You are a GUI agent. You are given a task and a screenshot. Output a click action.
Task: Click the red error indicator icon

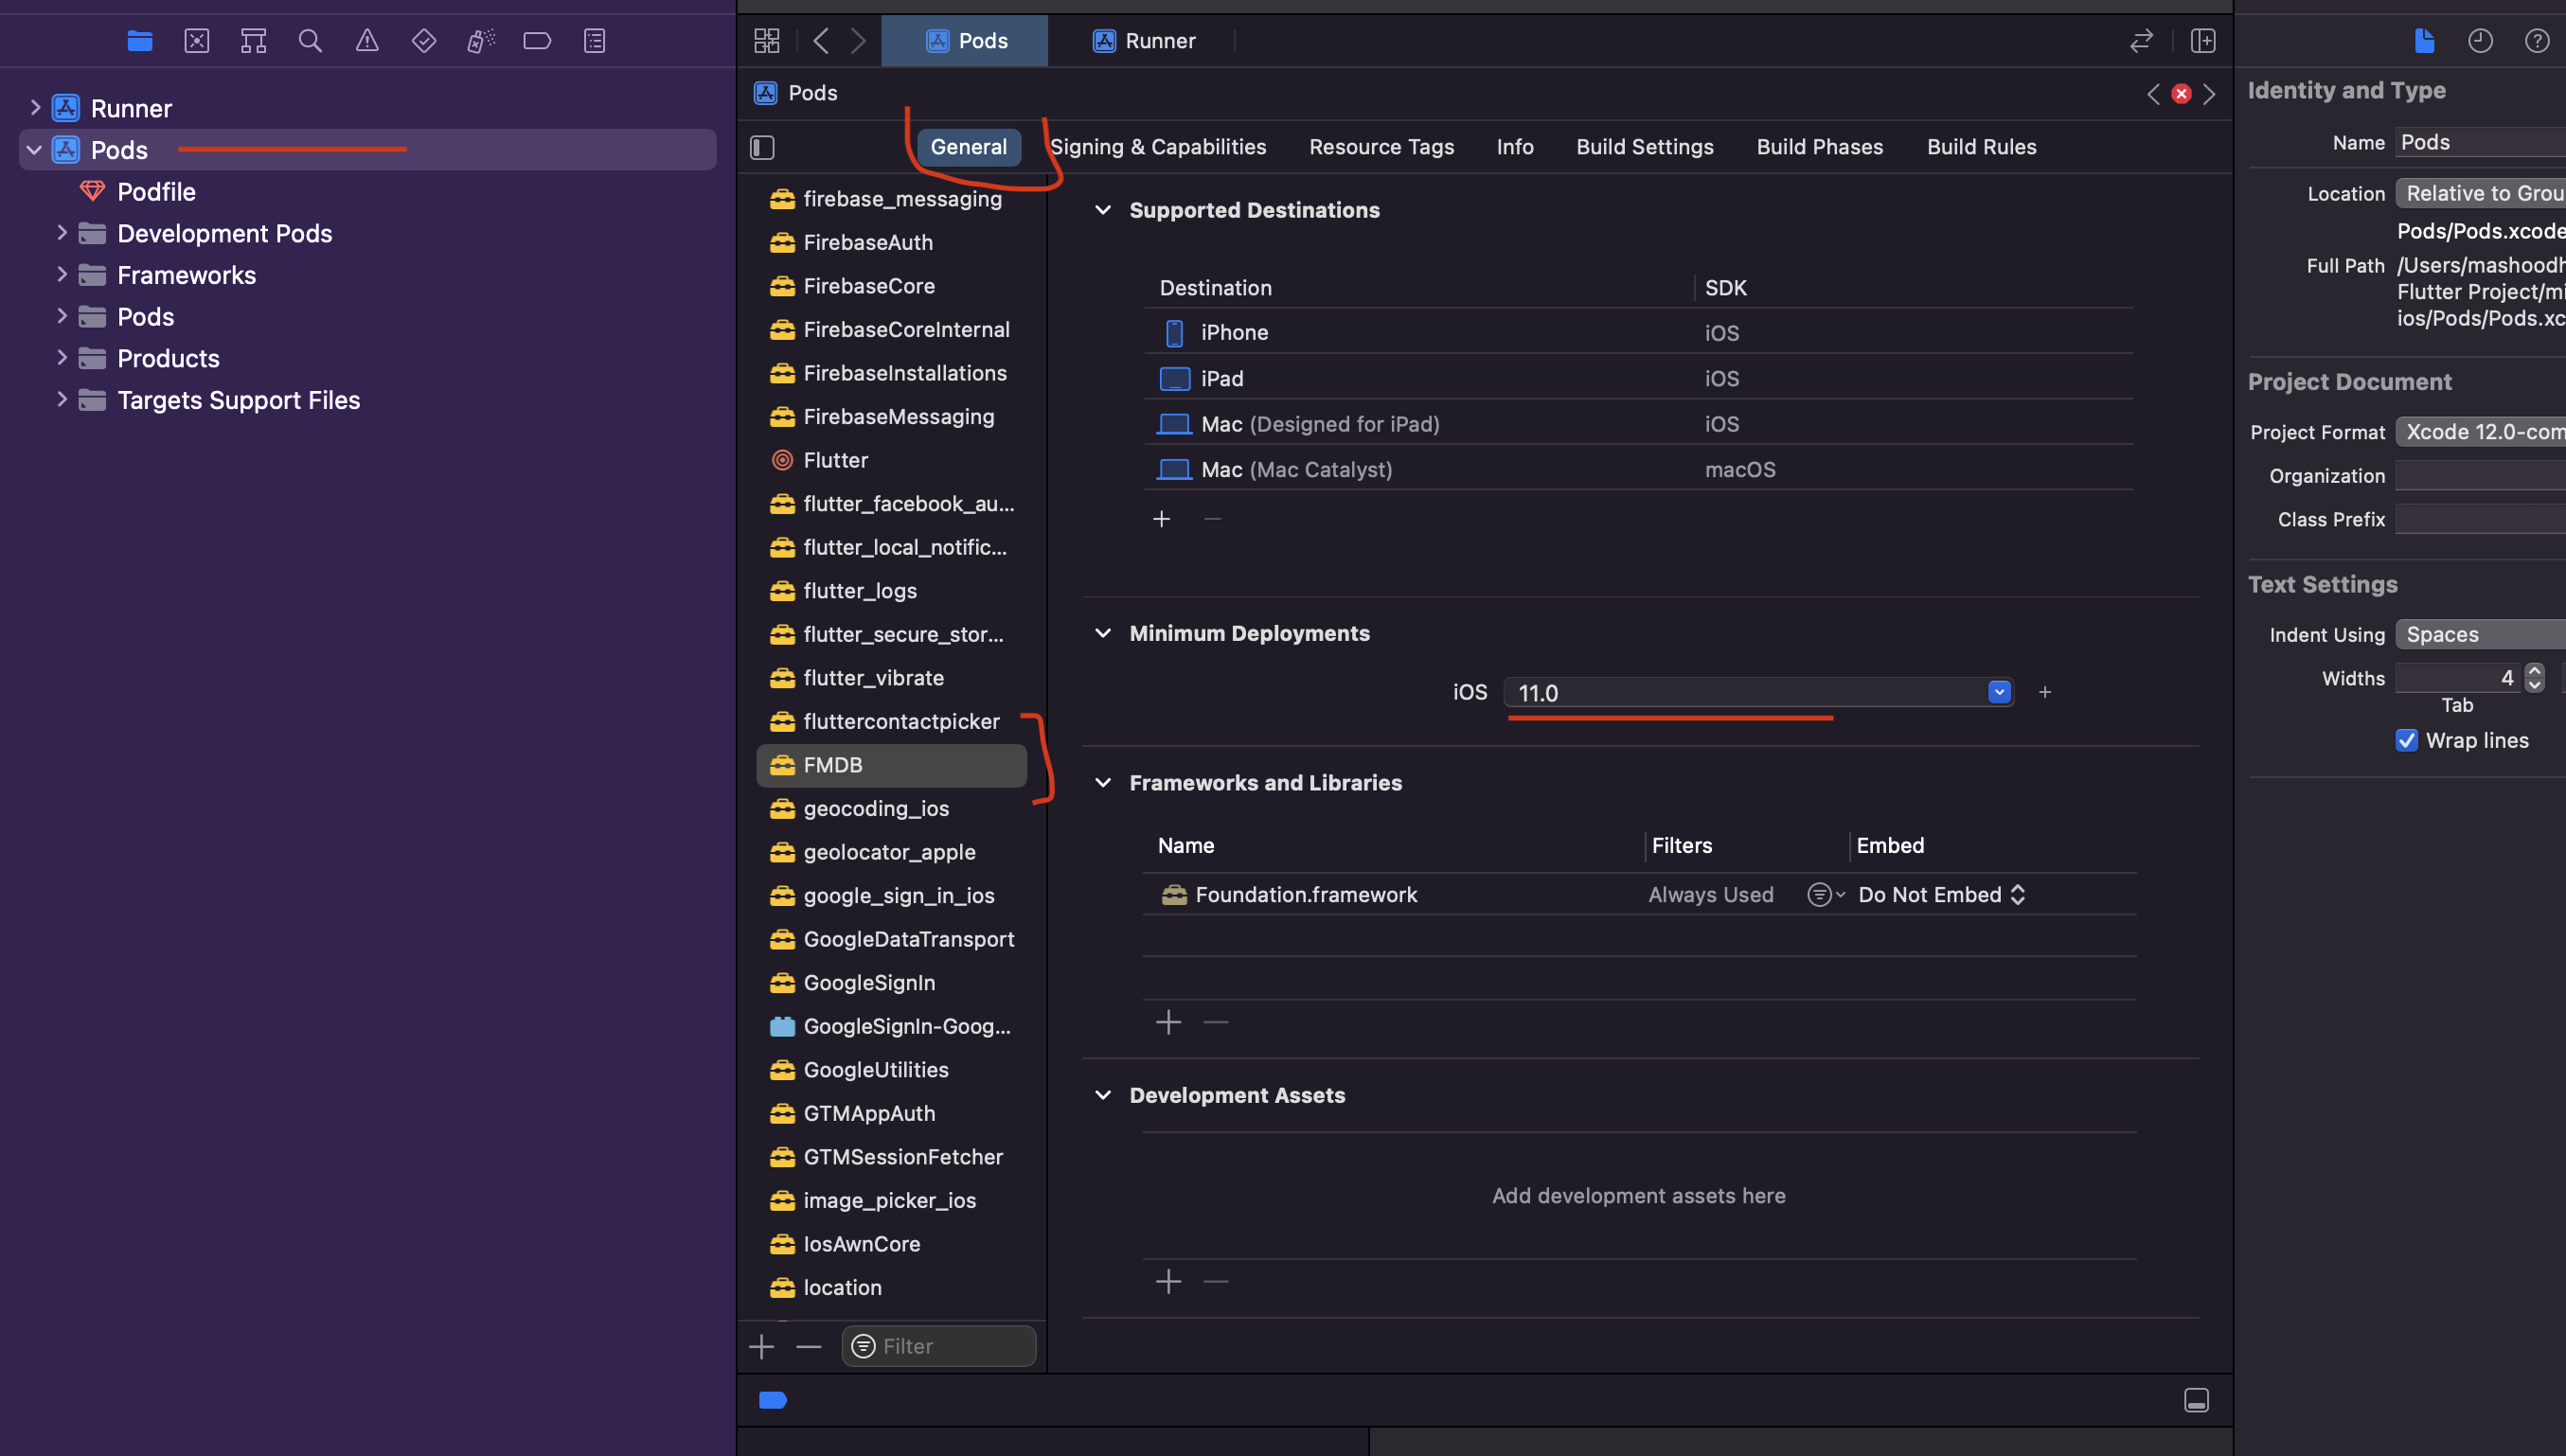click(x=2181, y=94)
